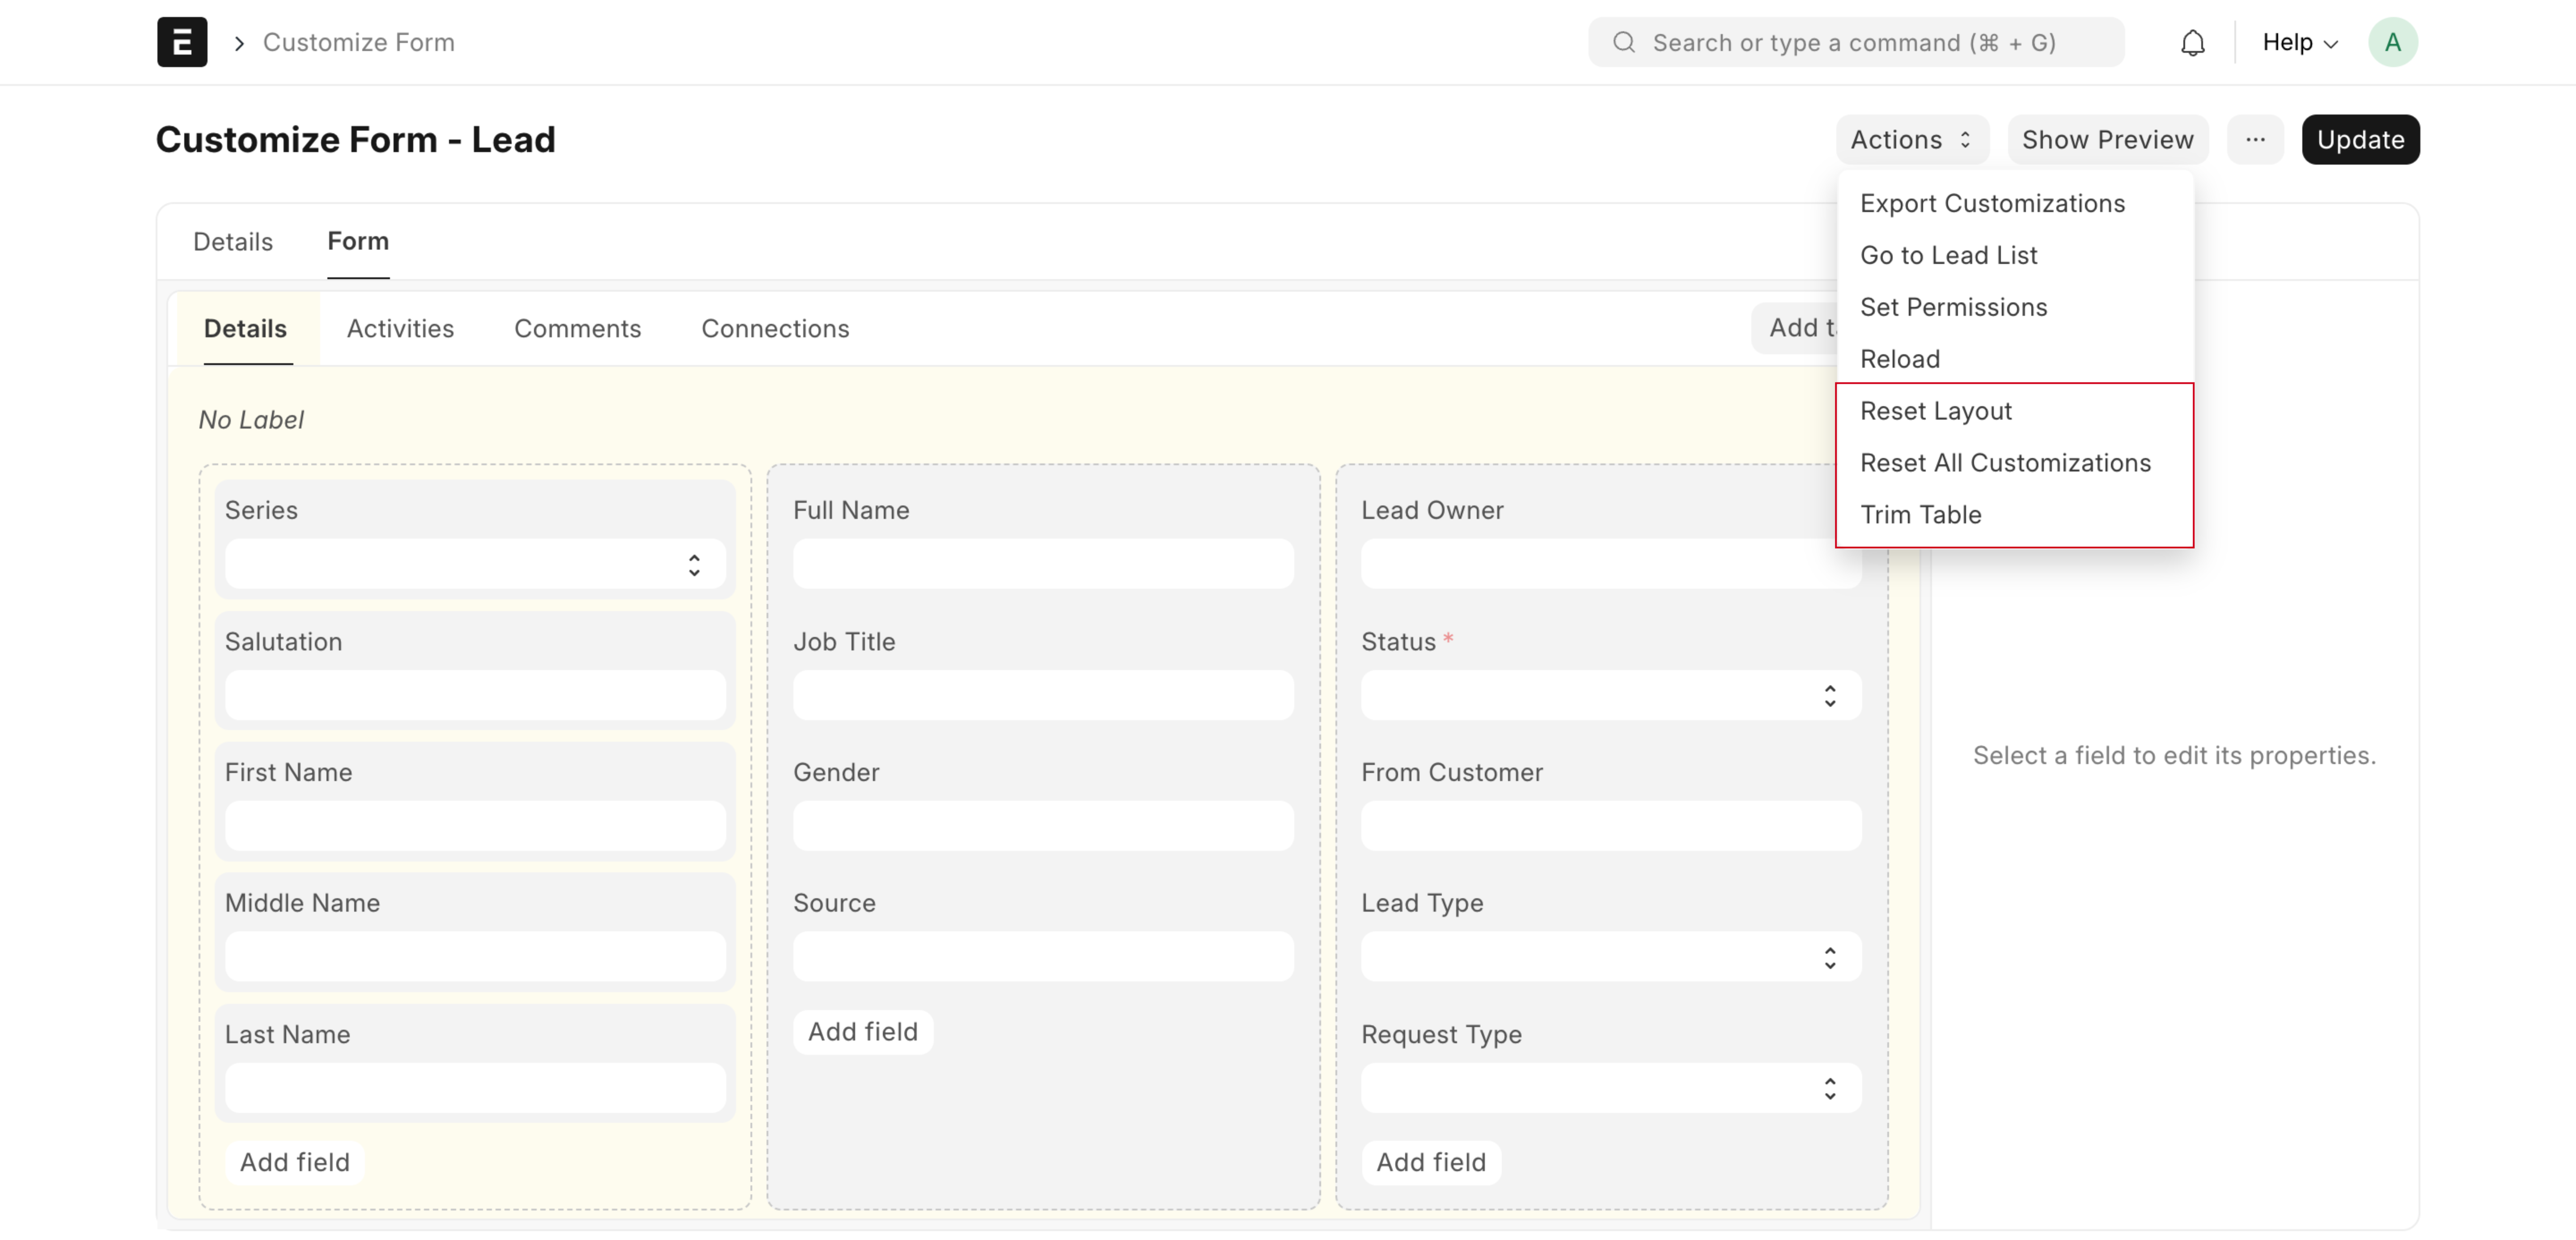Click the Show Preview button

point(2107,140)
